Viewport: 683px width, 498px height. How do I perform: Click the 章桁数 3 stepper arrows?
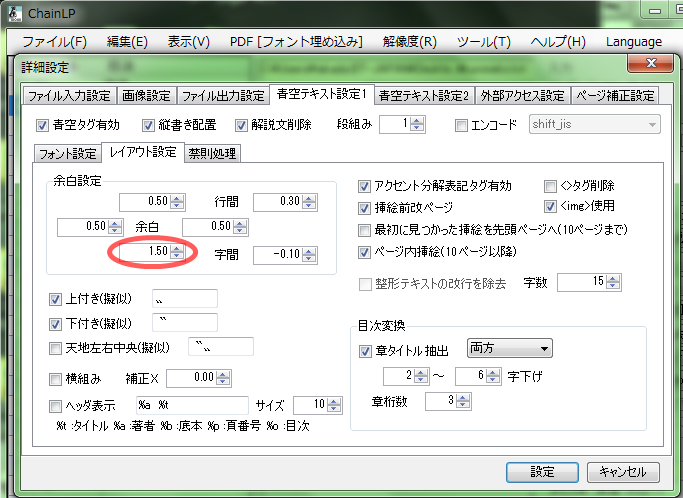coord(463,401)
